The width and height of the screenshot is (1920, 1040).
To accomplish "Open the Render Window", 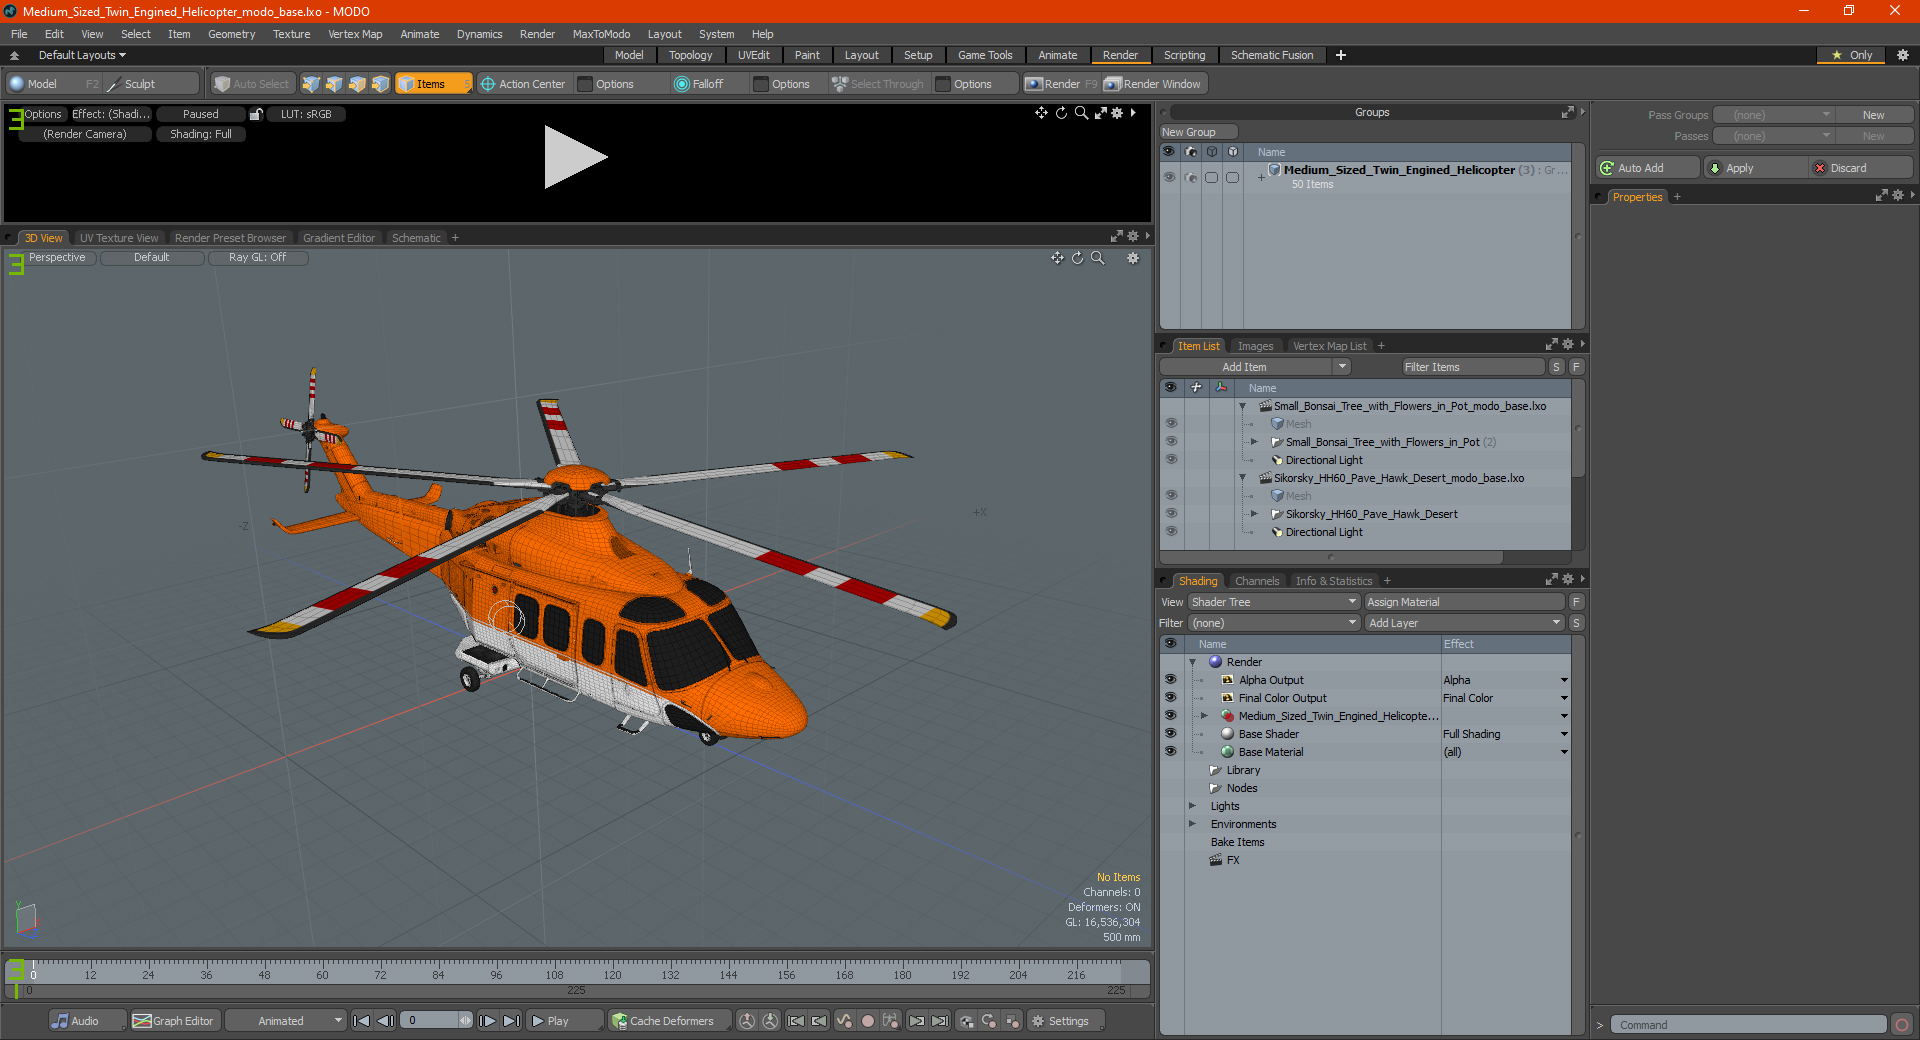I will pos(1153,84).
